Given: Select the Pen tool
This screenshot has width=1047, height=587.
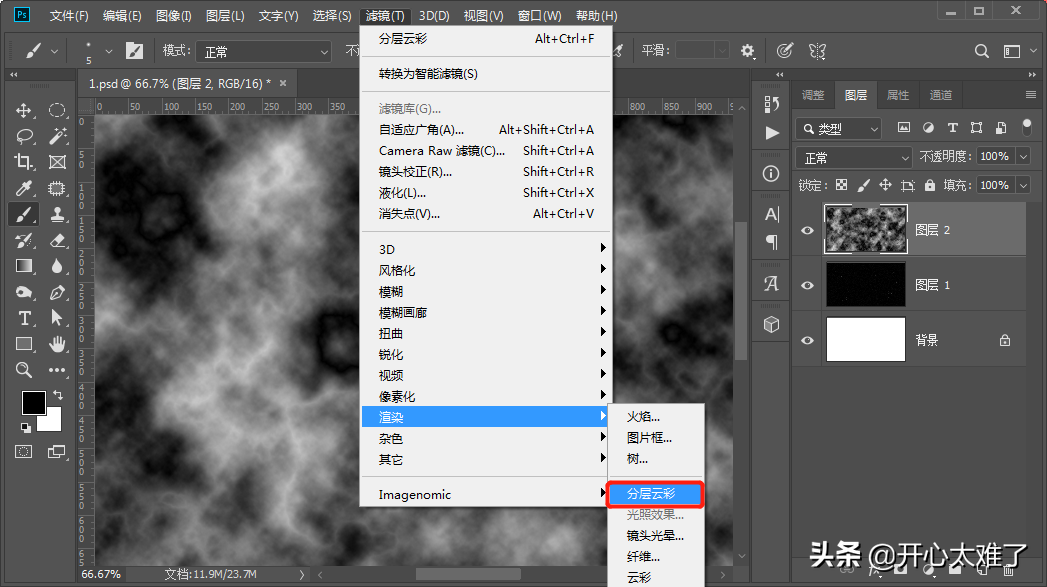Looking at the screenshot, I should tap(57, 292).
